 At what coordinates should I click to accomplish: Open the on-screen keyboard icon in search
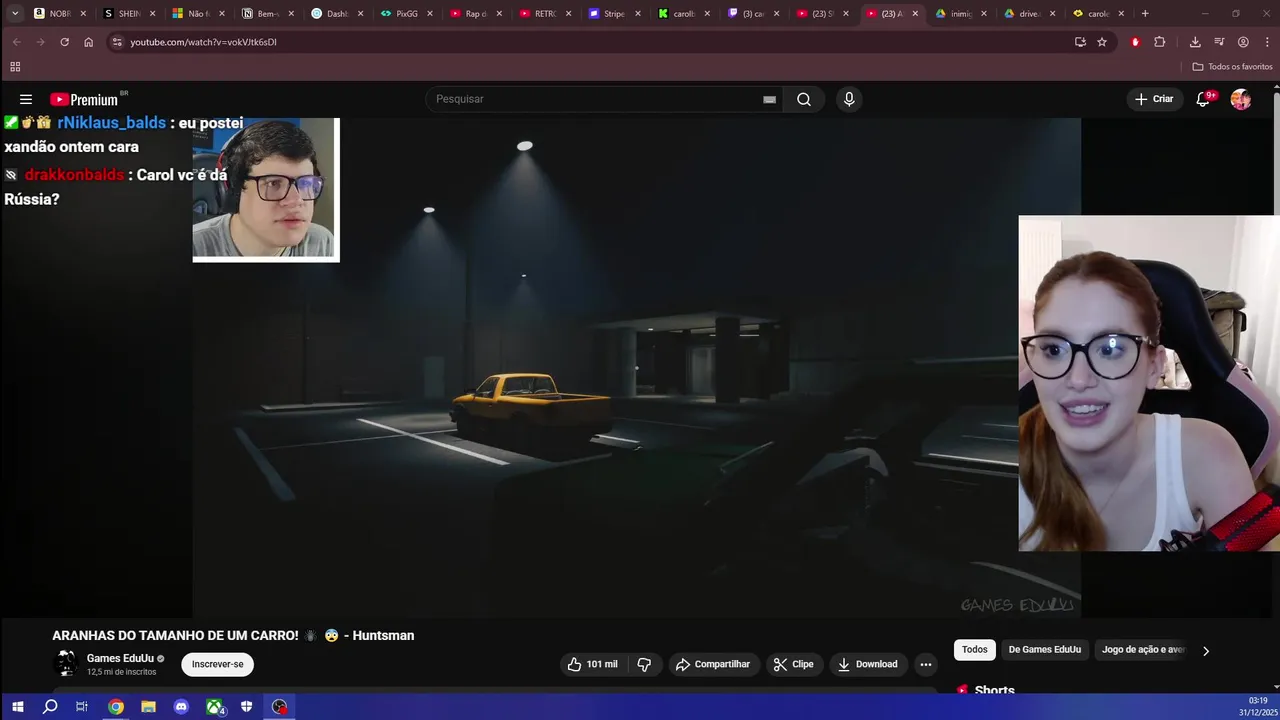[769, 99]
